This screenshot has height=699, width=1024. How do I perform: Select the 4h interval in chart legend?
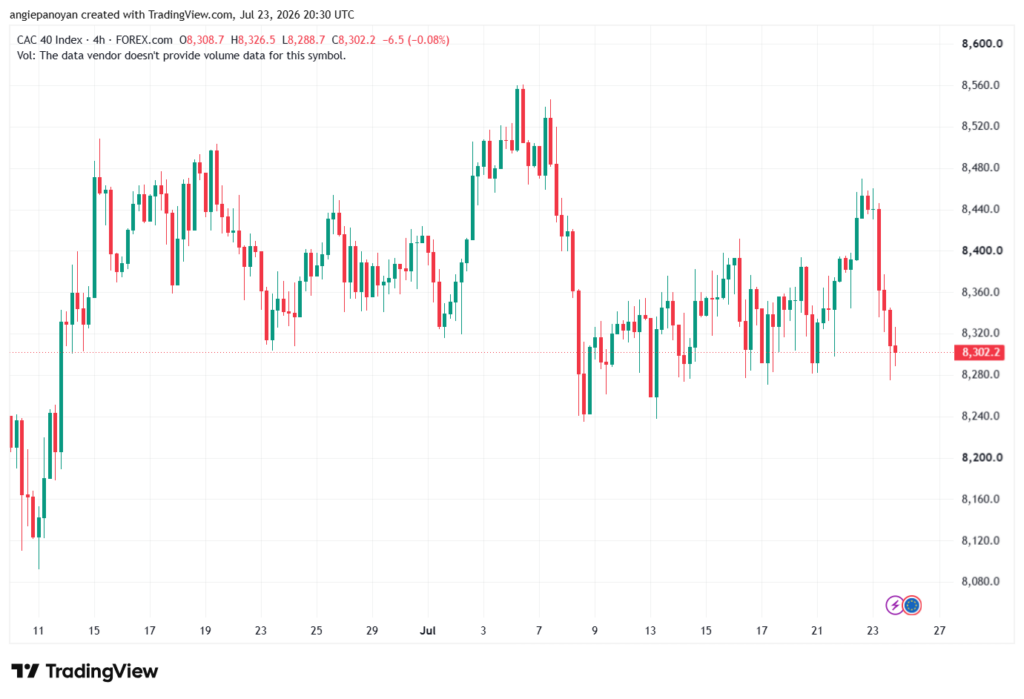[99, 40]
